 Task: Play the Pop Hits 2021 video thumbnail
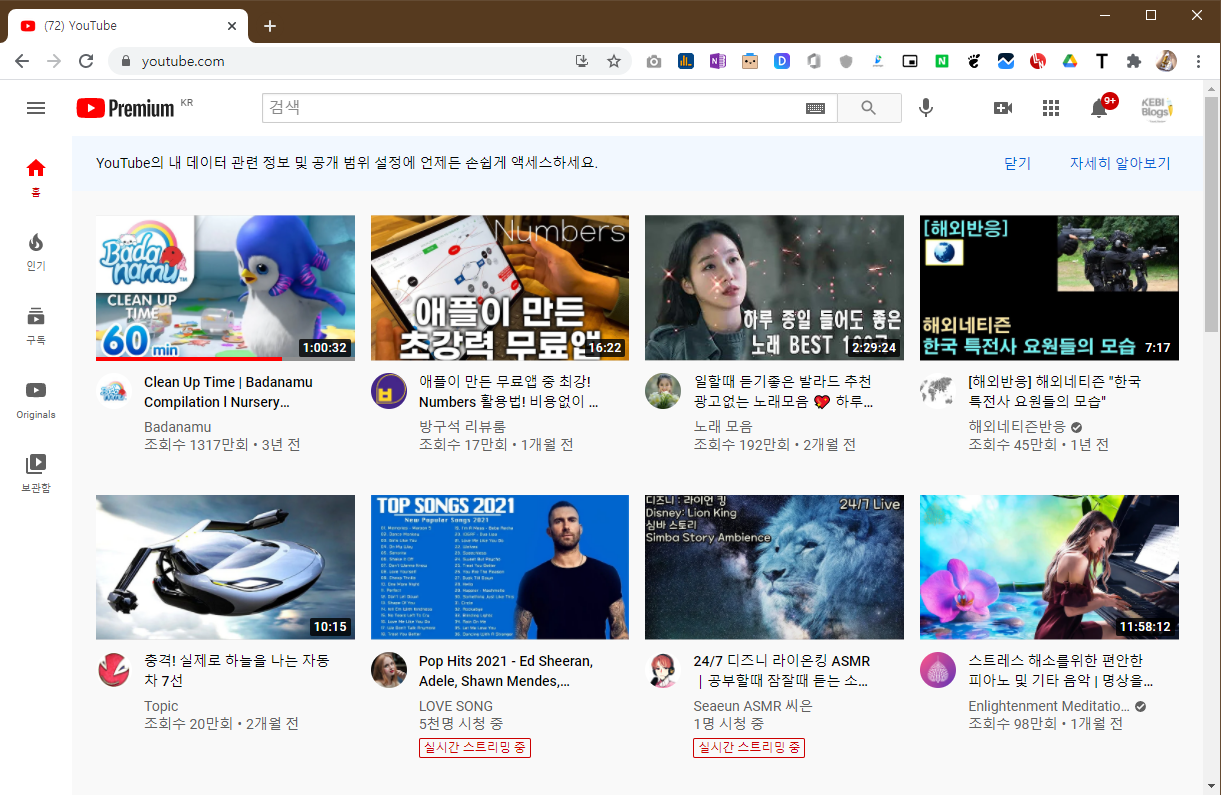click(x=499, y=566)
